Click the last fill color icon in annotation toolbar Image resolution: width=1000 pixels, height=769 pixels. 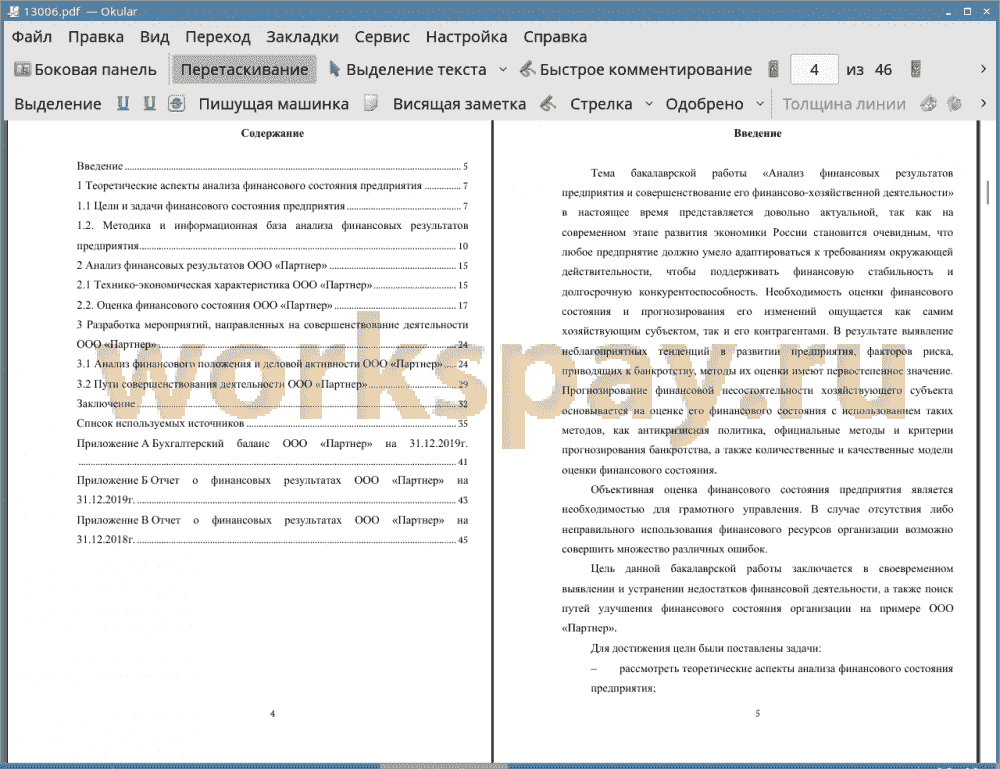coord(954,103)
